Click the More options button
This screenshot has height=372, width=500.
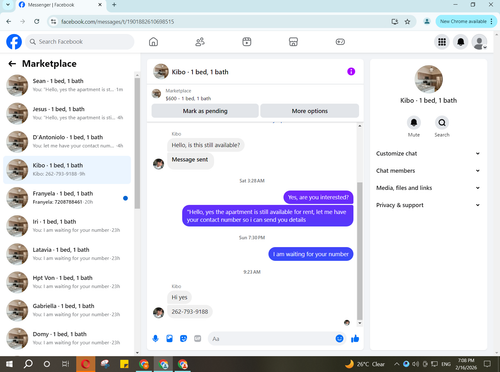click(x=310, y=111)
